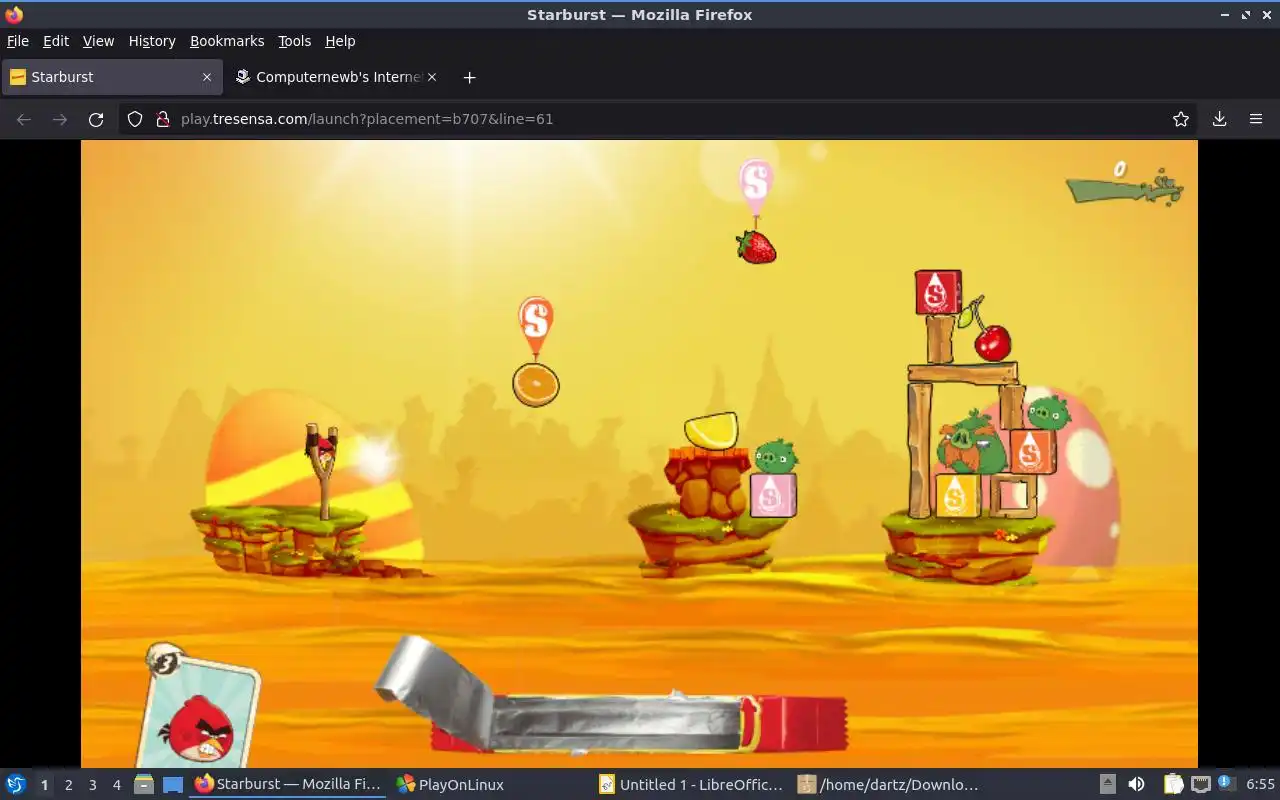Click the cherry on the wooden plank
Image resolution: width=1280 pixels, height=800 pixels.
992,342
